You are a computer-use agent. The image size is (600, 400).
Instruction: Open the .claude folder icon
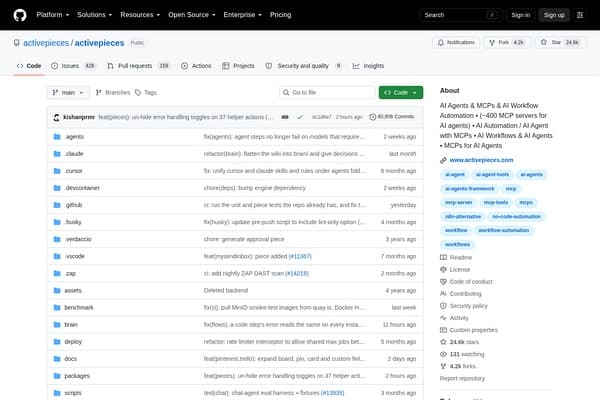tap(57, 154)
